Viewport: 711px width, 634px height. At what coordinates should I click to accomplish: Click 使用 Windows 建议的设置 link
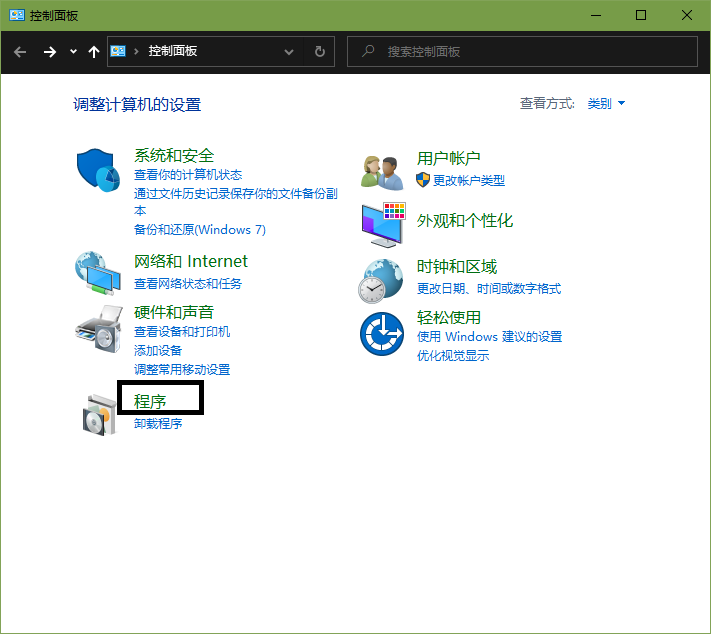coord(489,337)
